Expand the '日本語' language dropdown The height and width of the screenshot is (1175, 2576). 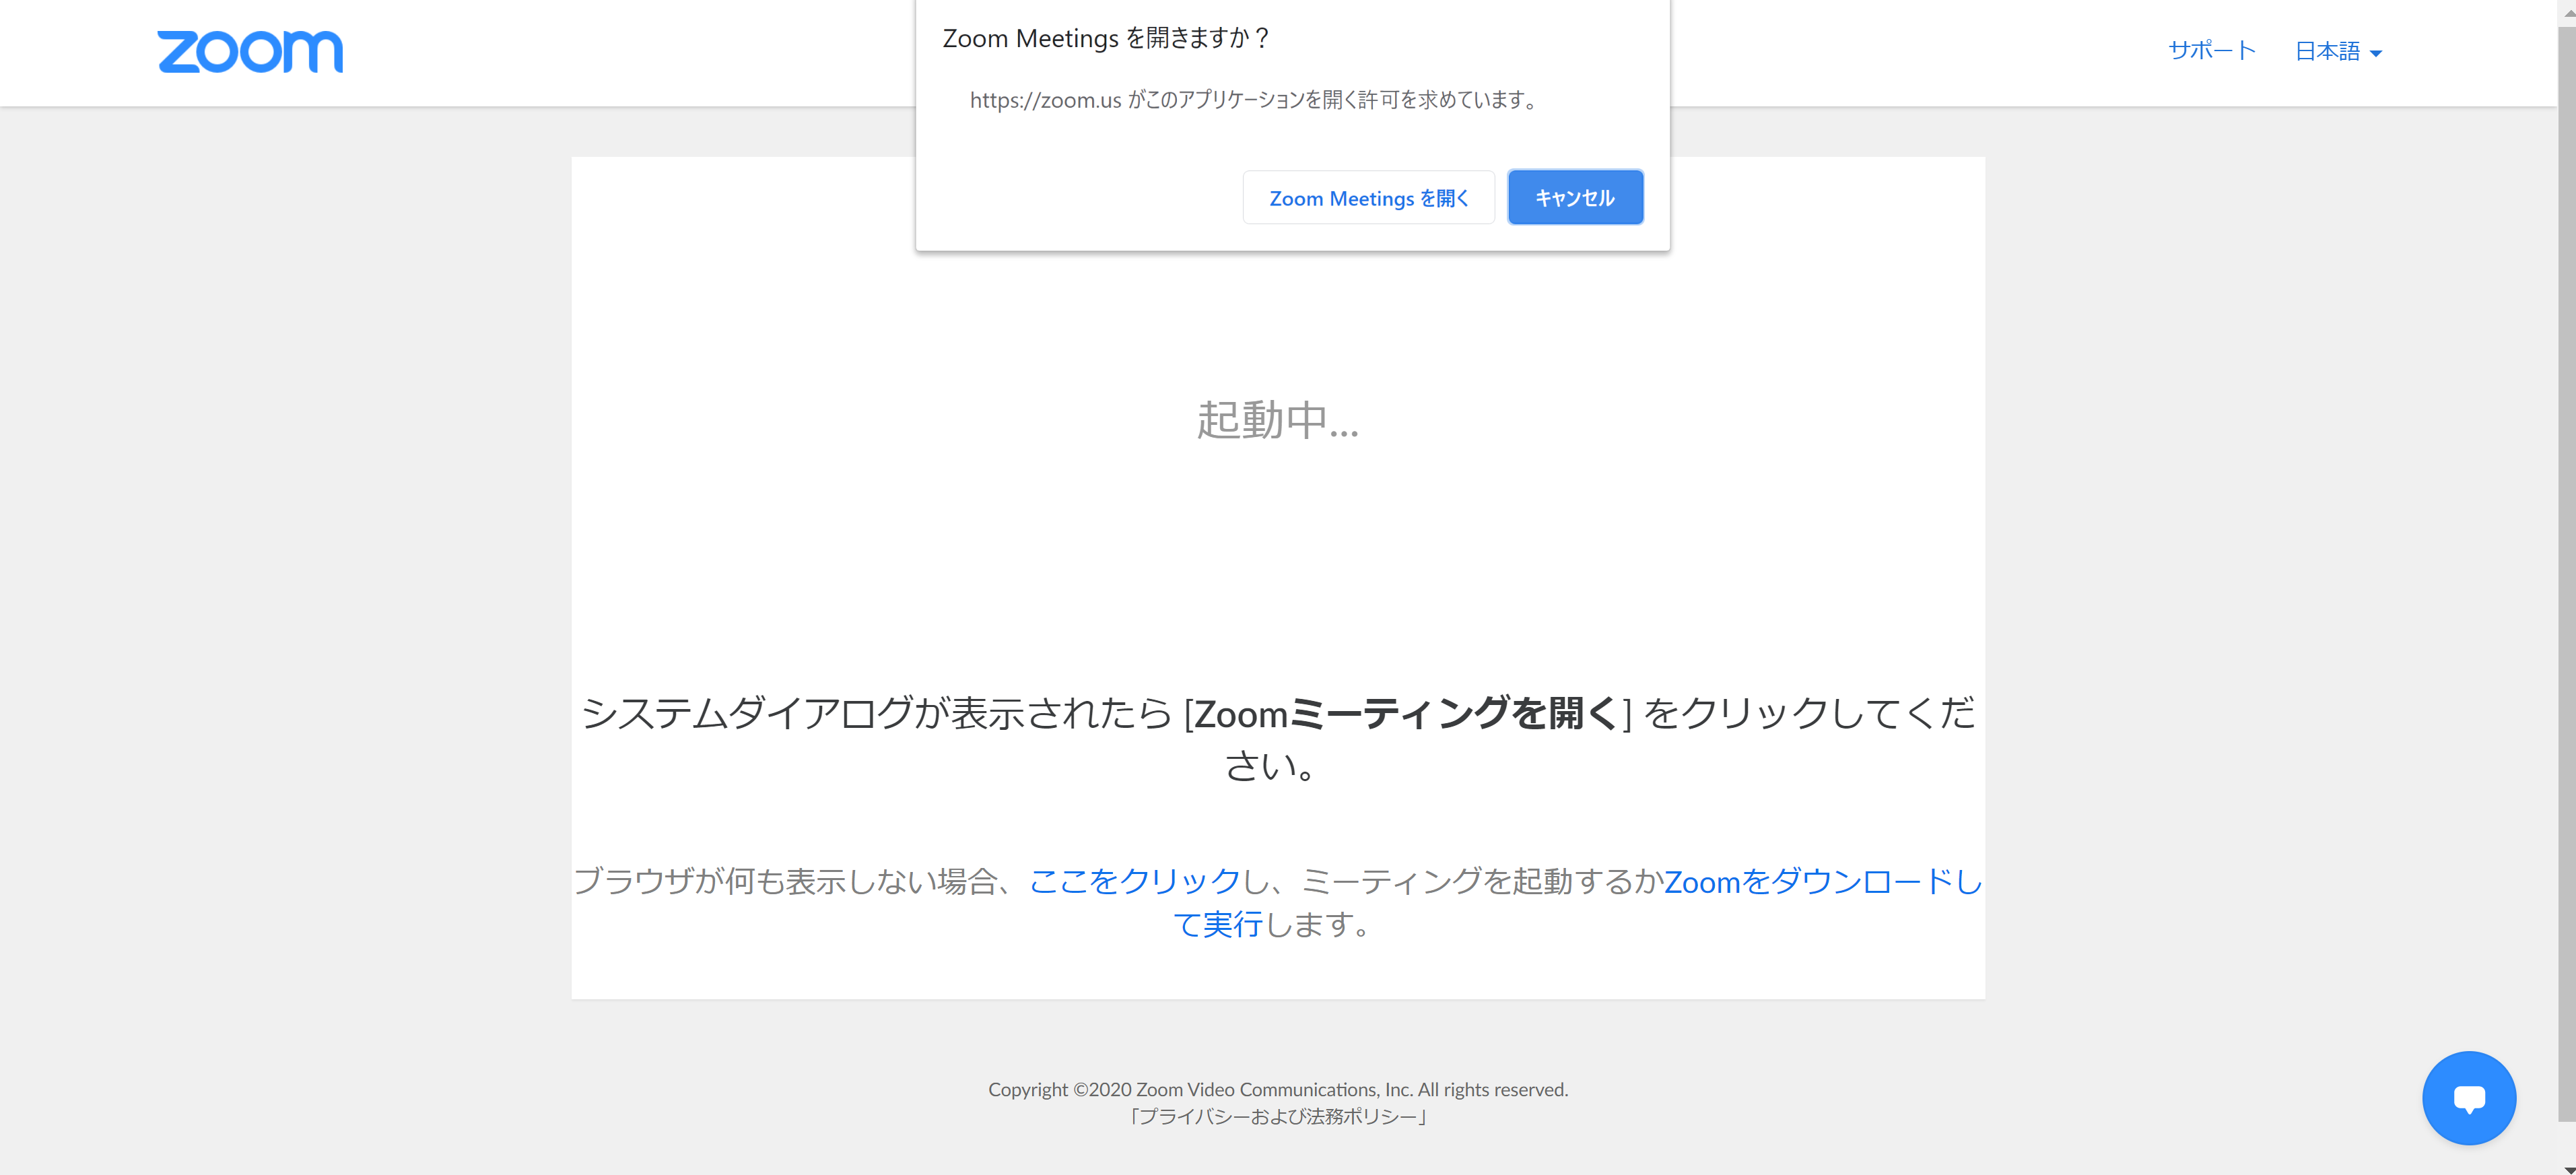(2338, 51)
